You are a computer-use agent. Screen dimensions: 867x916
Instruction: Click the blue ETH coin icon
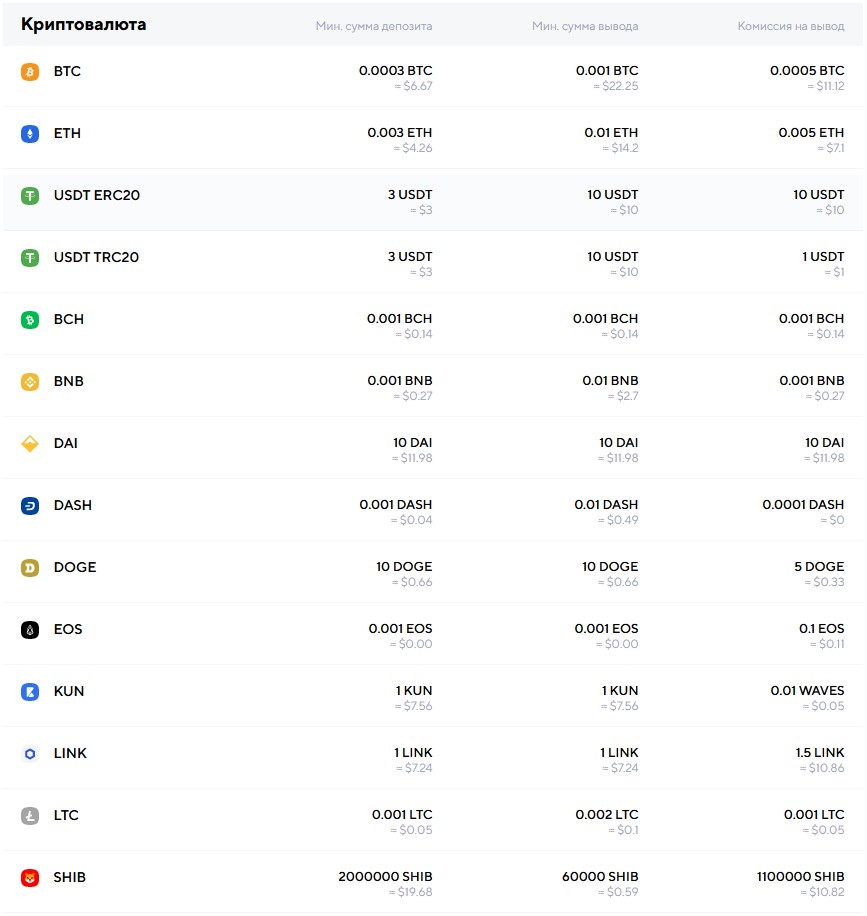point(30,134)
